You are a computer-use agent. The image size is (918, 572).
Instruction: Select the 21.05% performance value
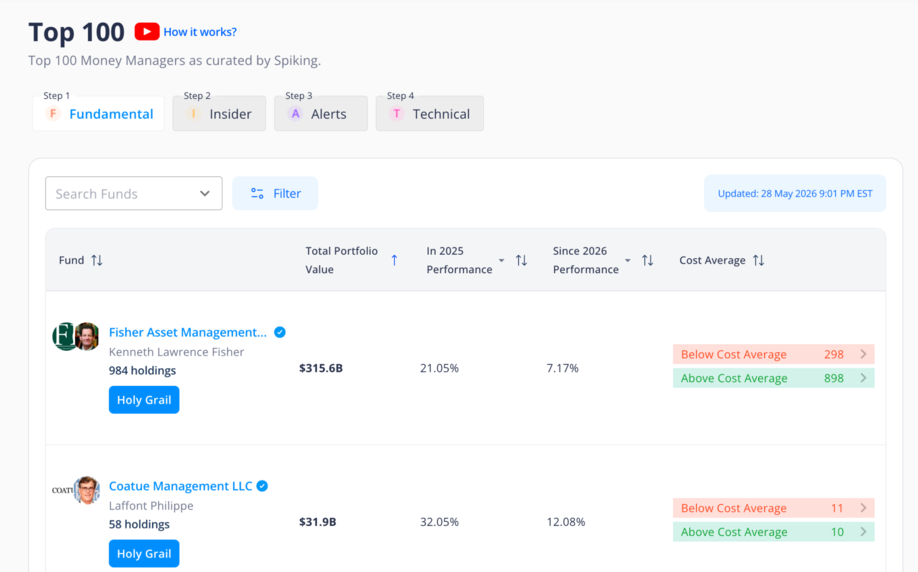pos(439,368)
